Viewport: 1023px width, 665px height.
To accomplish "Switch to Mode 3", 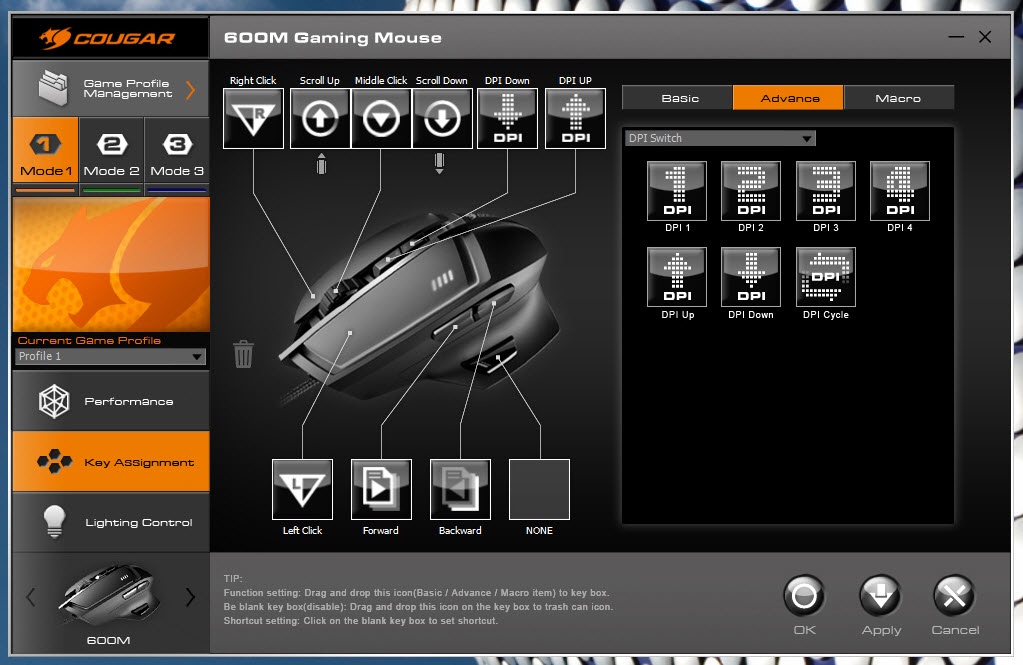I will (177, 150).
